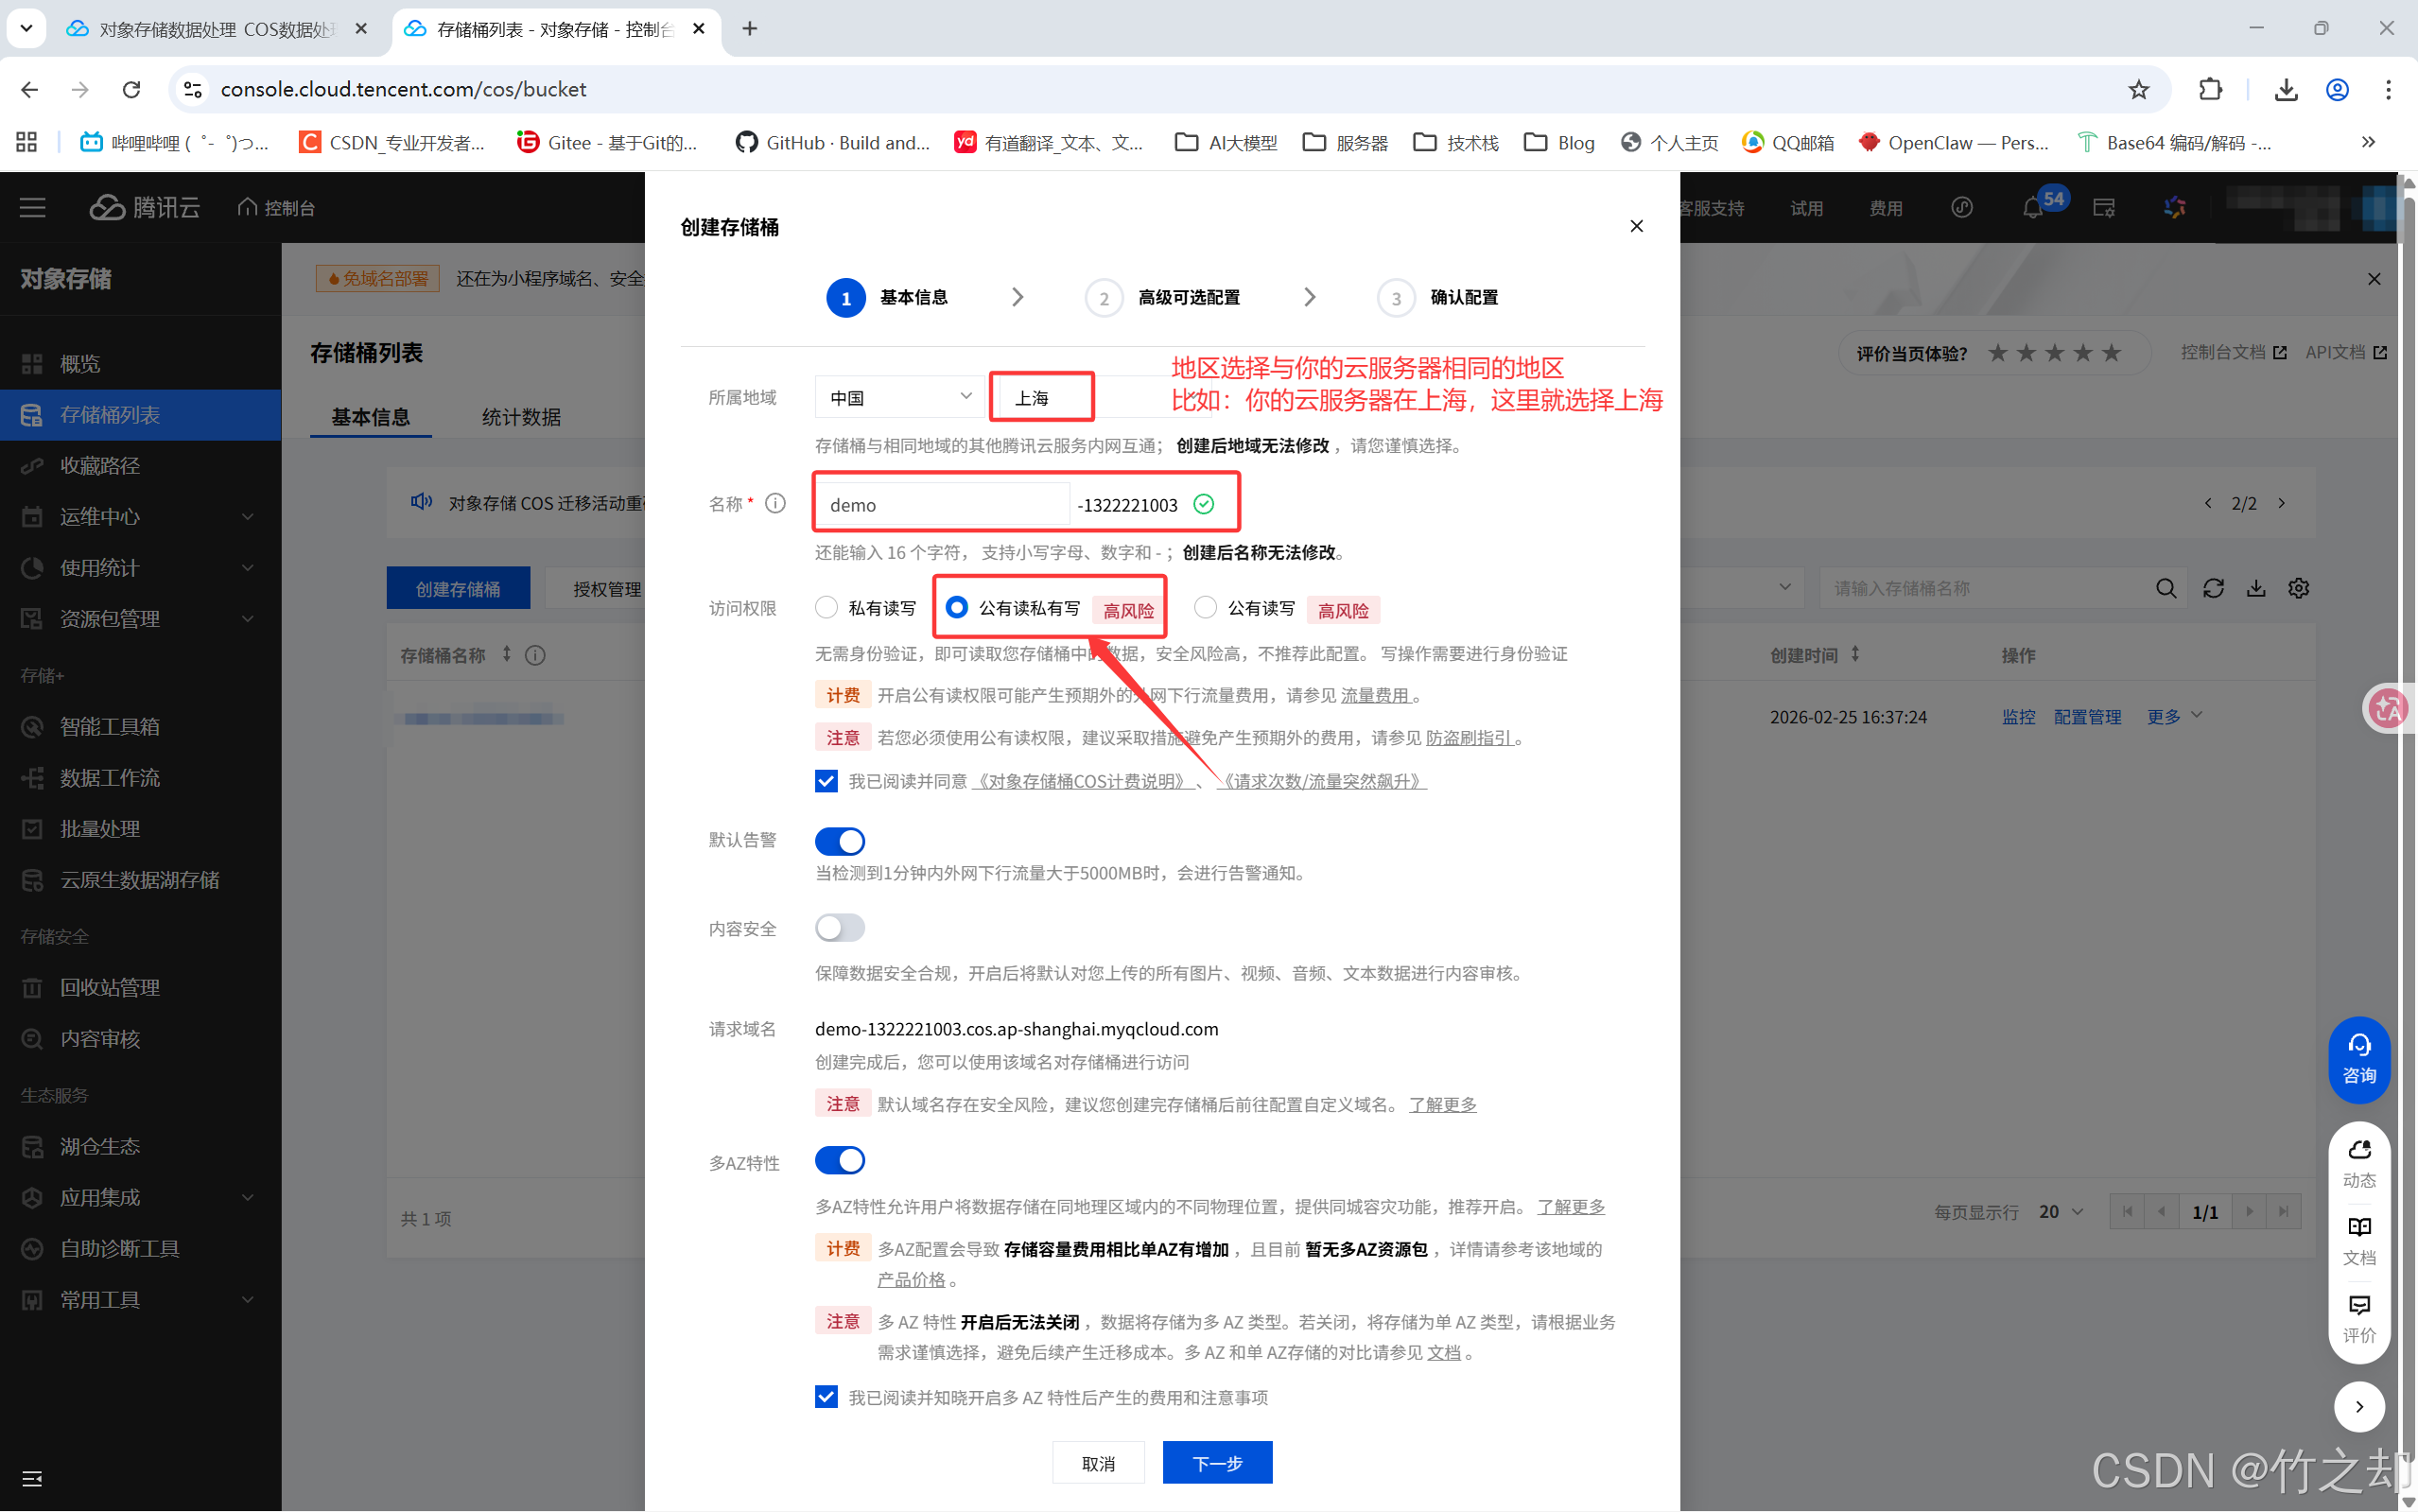Open browser downloads icon
Image resolution: width=2418 pixels, height=1512 pixels.
(2285, 89)
